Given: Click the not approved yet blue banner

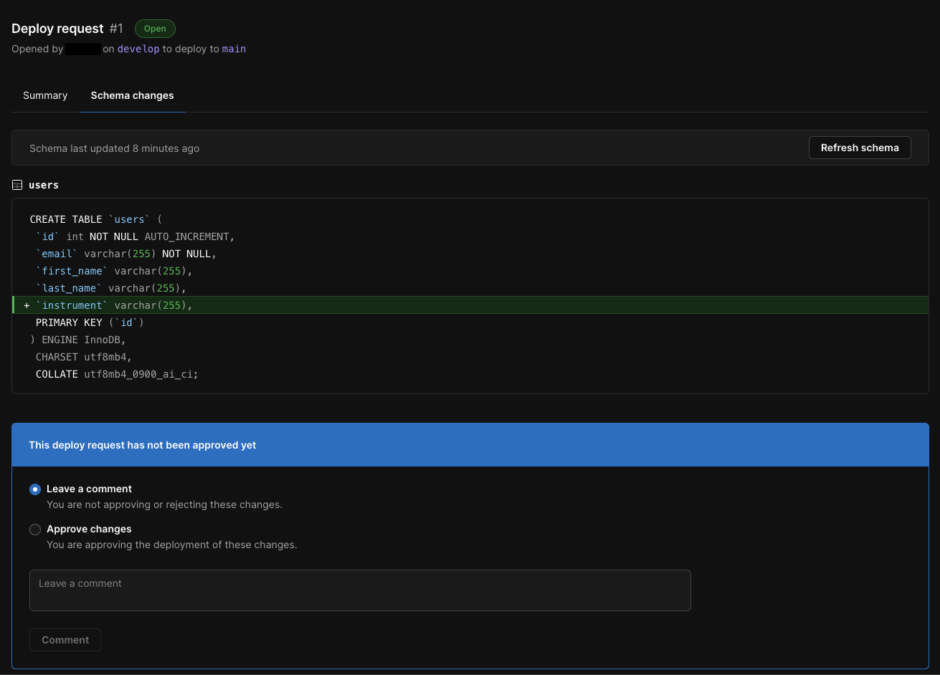Looking at the screenshot, I should coord(470,445).
